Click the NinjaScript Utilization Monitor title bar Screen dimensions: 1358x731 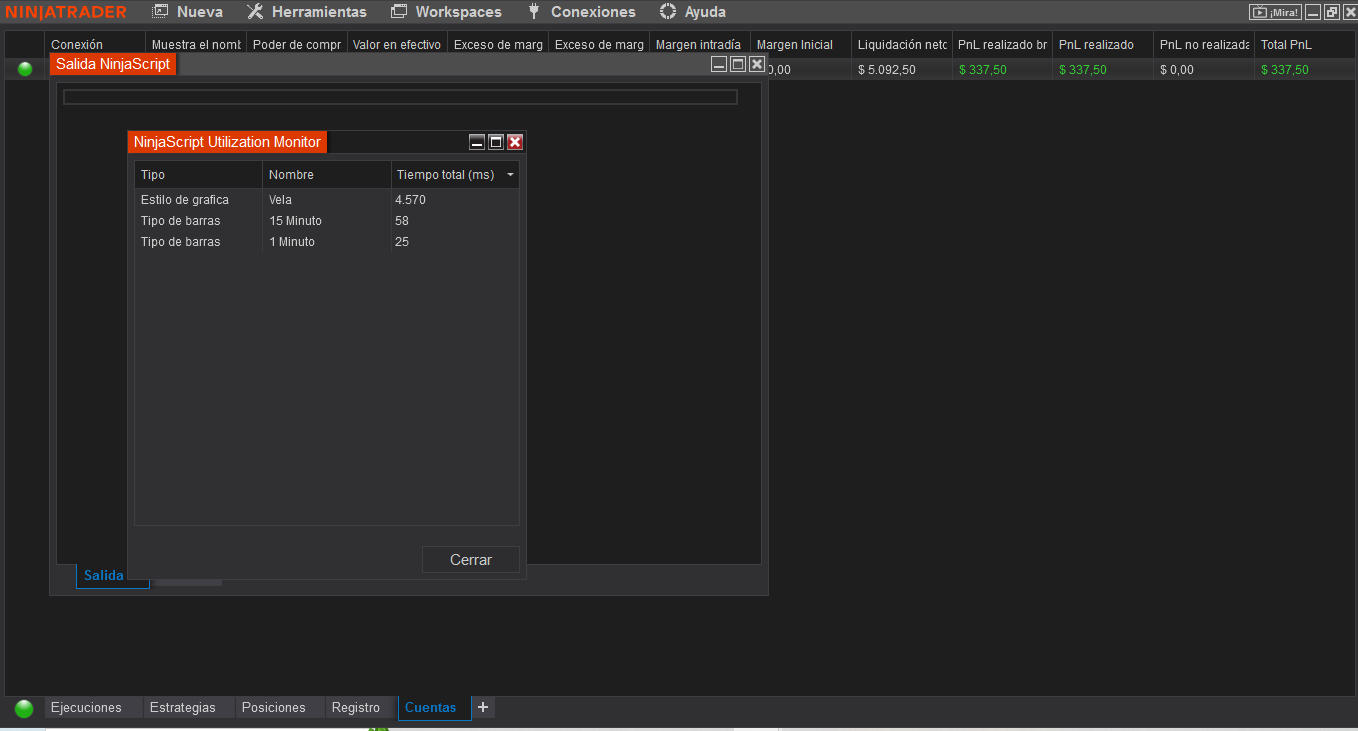click(x=227, y=142)
